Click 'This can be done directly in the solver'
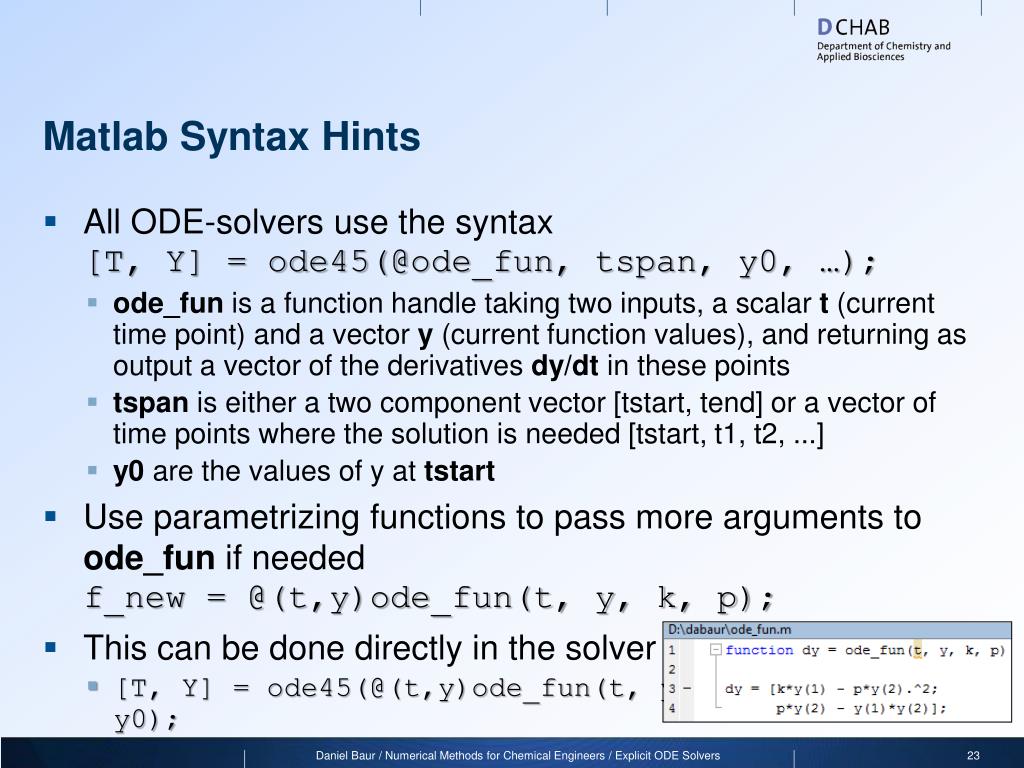 point(370,648)
